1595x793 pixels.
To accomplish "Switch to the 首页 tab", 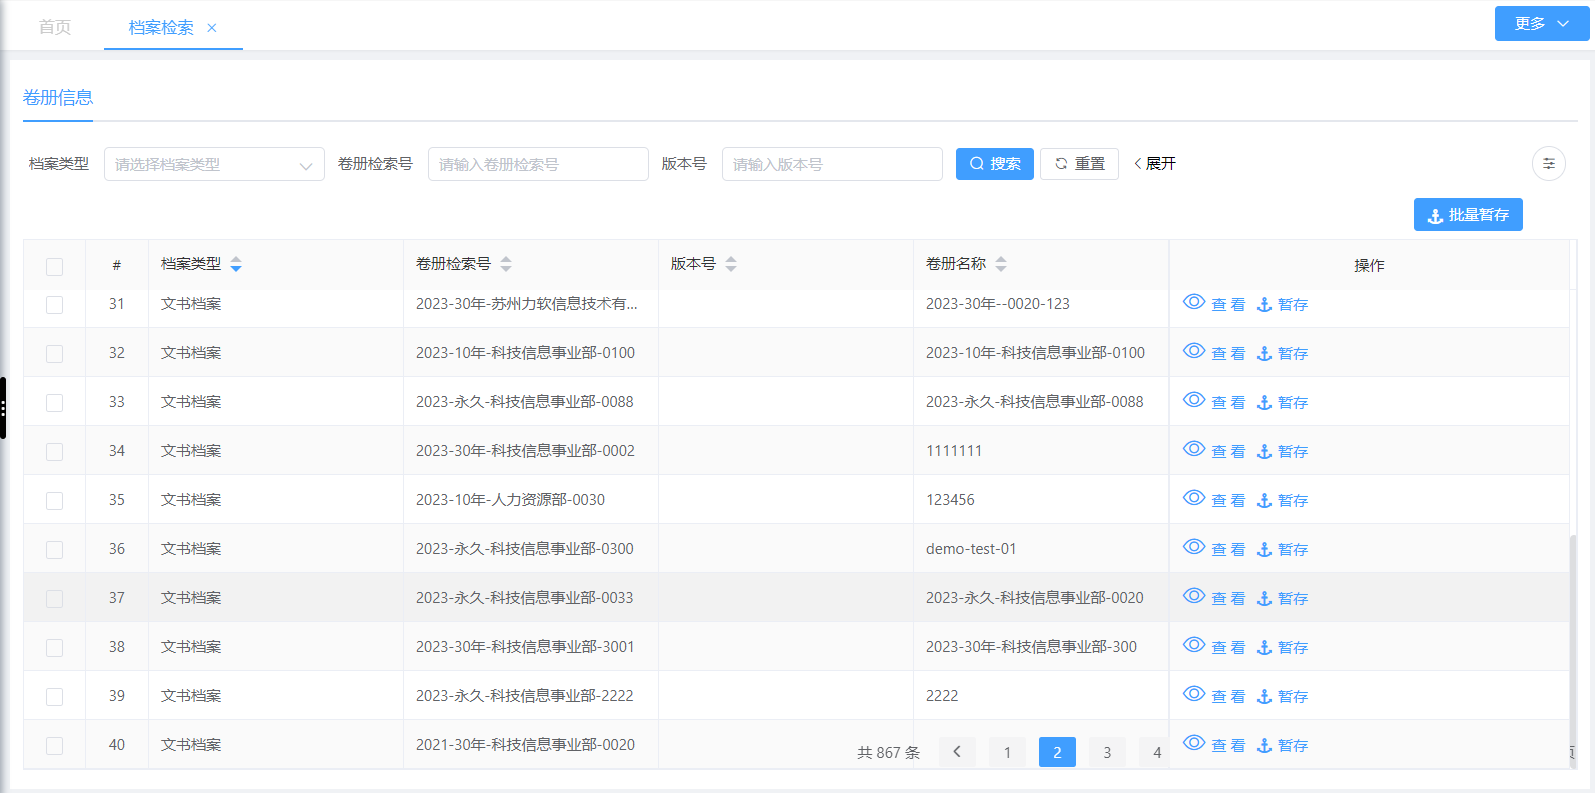I will (55, 27).
